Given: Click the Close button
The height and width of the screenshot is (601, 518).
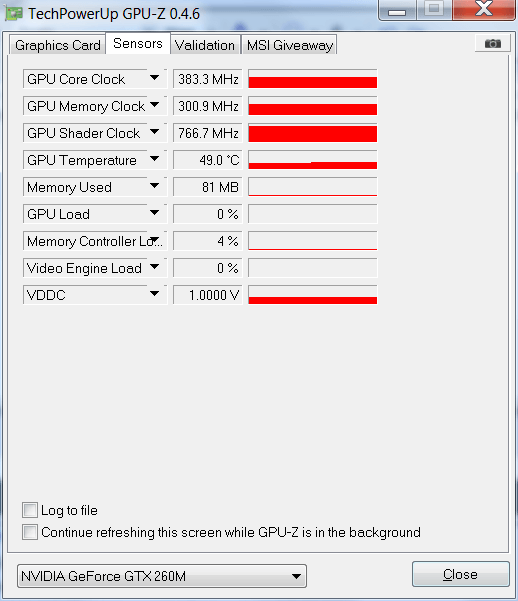Looking at the screenshot, I should (460, 574).
